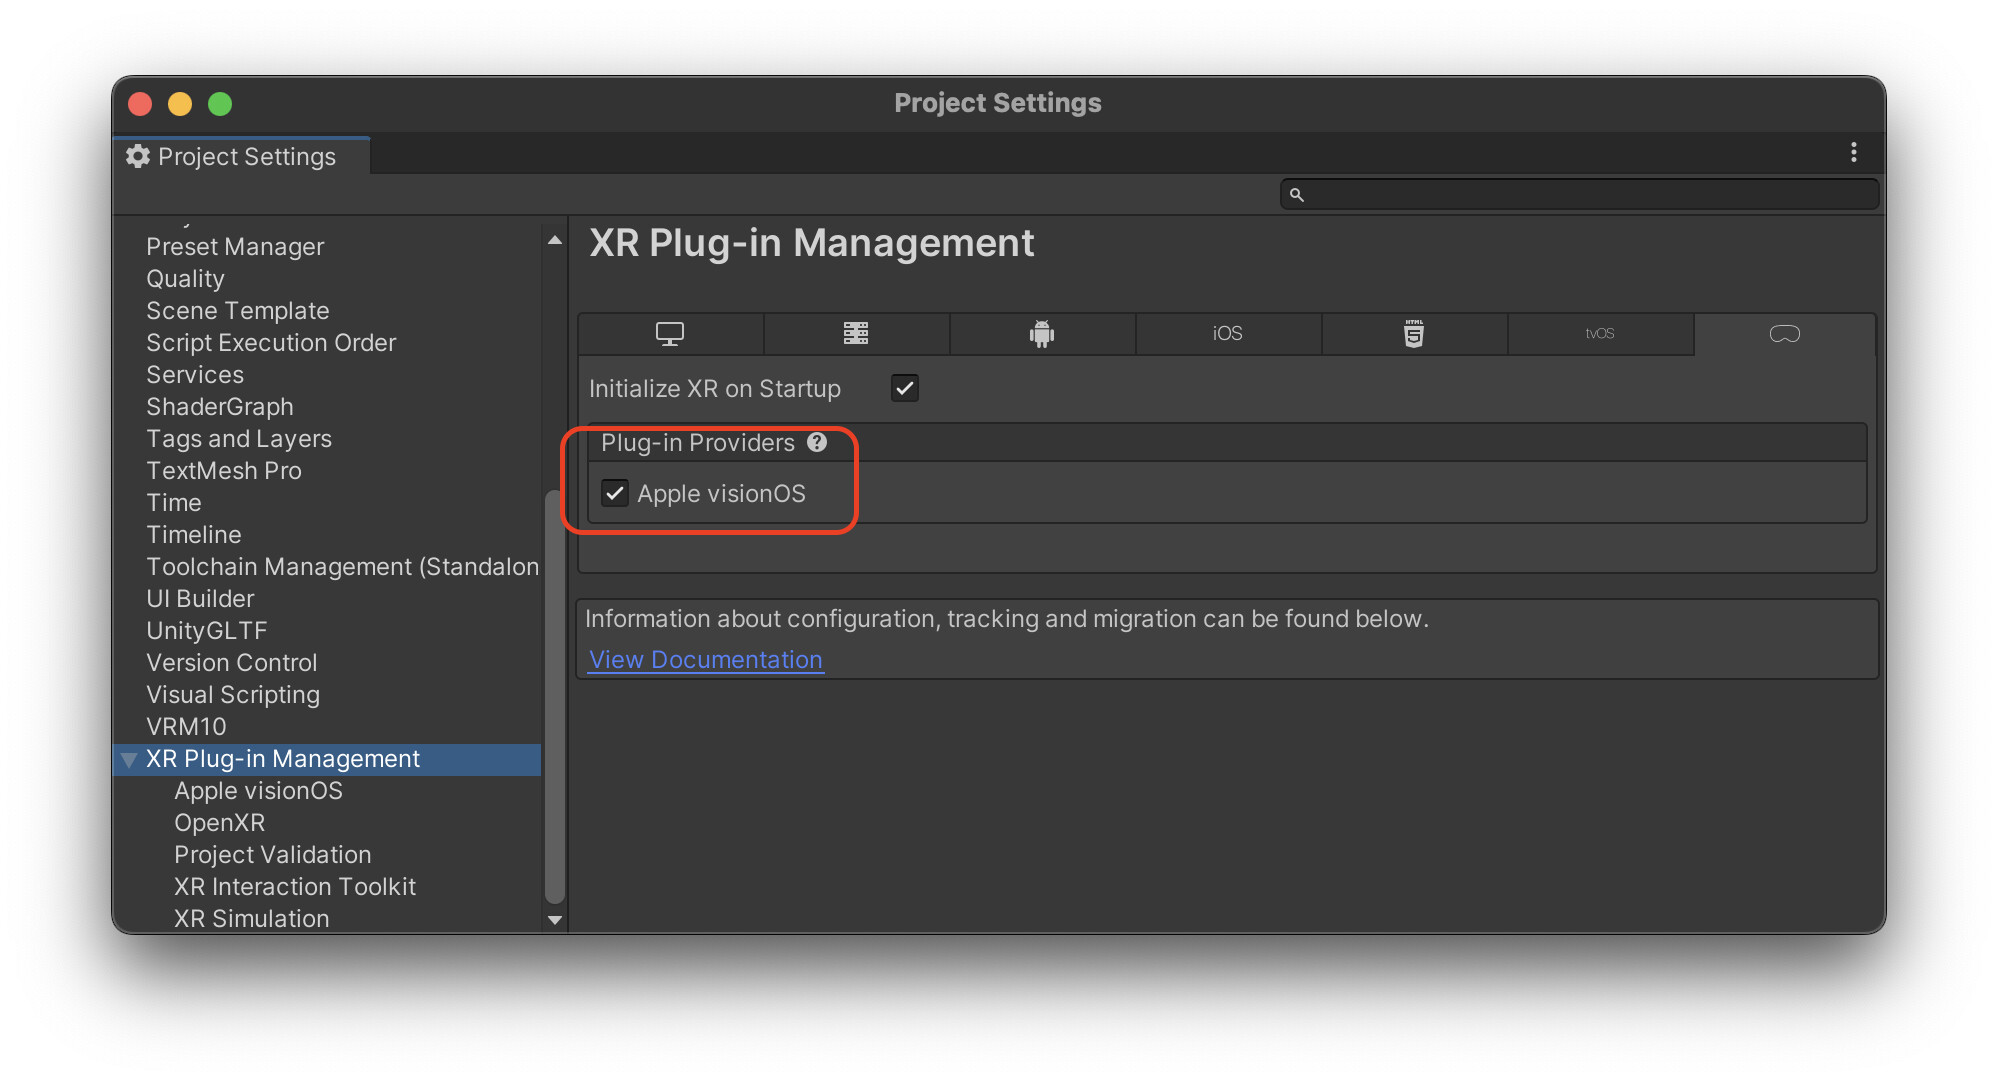This screenshot has height=1082, width=1998.
Task: Select the Web HTML5 platform icon
Action: (1414, 333)
